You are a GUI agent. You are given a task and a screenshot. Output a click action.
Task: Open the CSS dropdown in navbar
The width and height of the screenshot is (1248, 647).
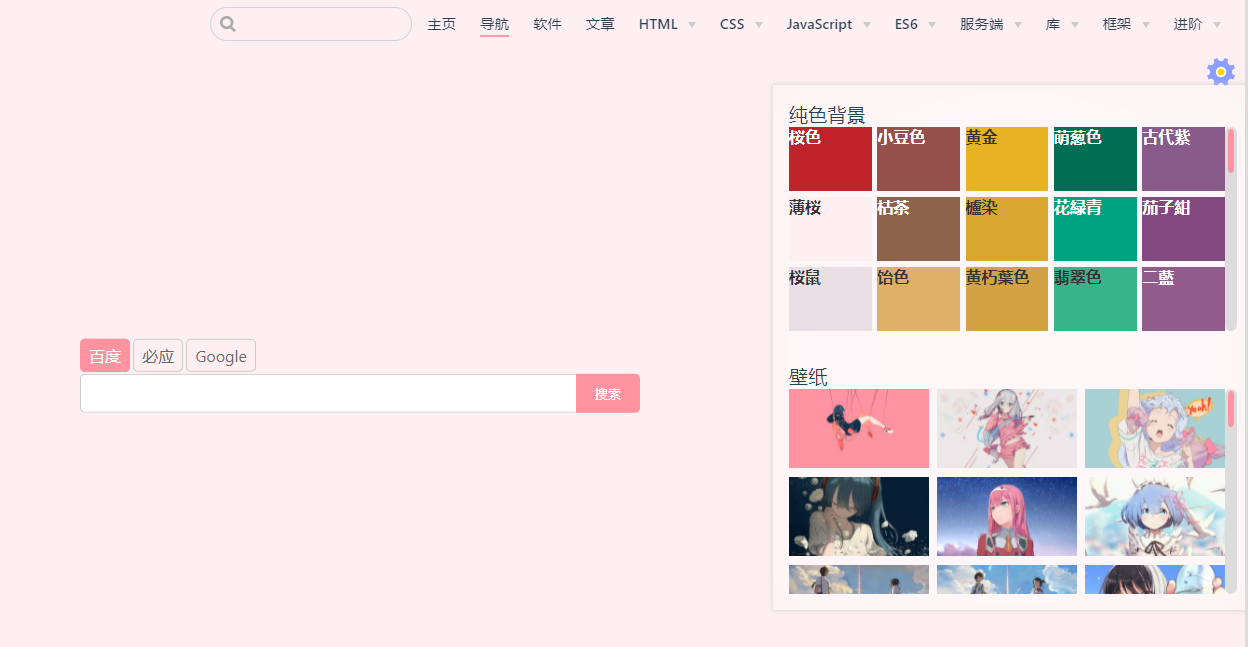point(741,24)
